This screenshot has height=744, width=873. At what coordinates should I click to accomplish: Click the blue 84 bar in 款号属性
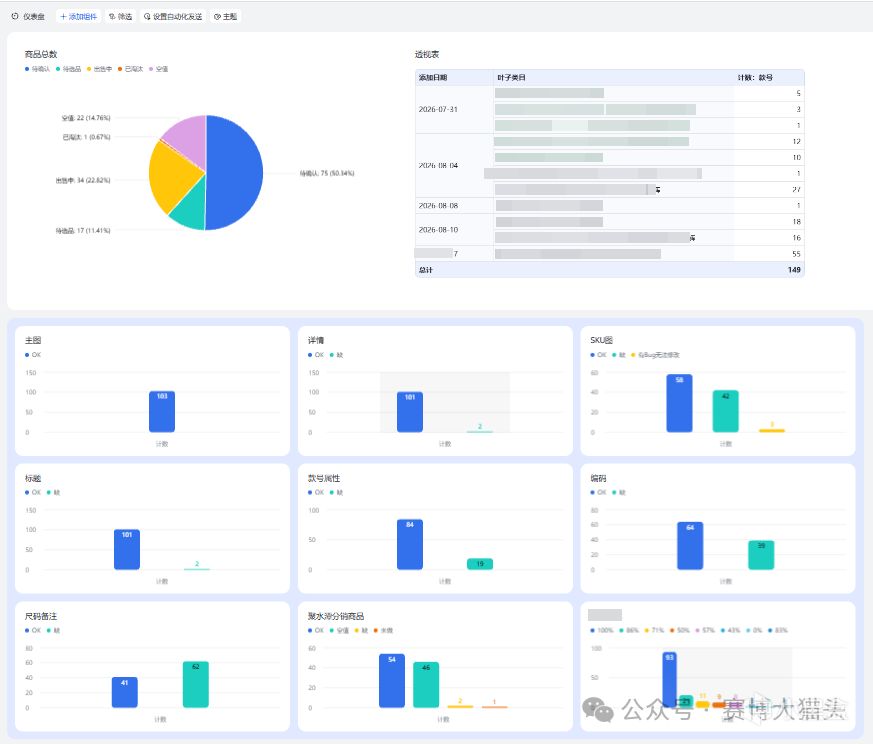410,544
